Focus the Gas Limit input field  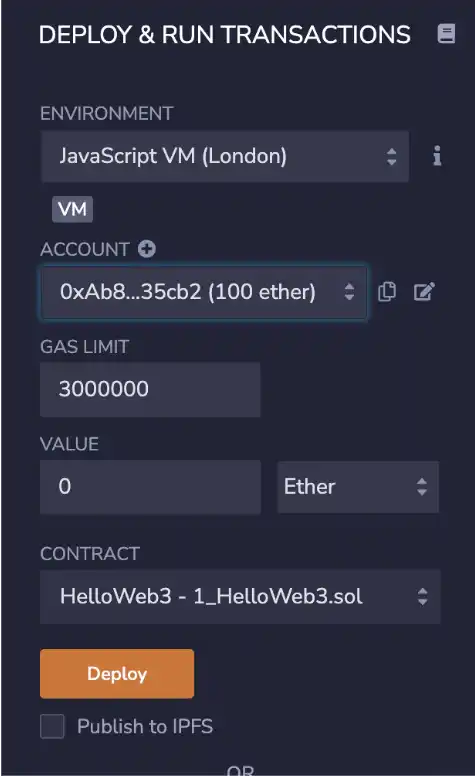tap(150, 389)
